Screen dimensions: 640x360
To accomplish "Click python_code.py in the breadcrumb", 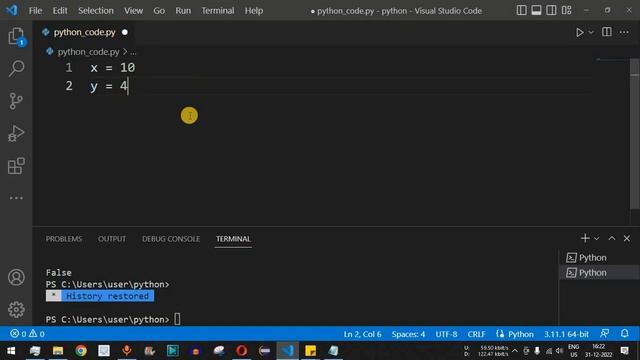I will pyautogui.click(x=88, y=52).
